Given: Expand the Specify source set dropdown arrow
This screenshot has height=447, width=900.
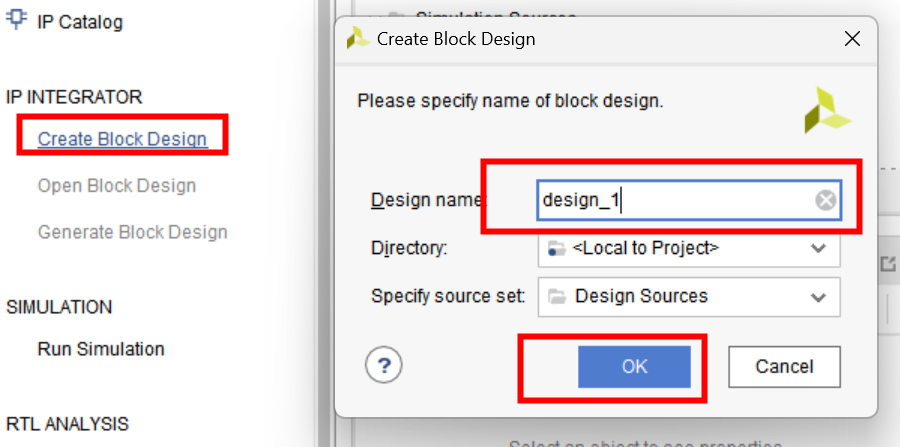Looking at the screenshot, I should point(817,297).
